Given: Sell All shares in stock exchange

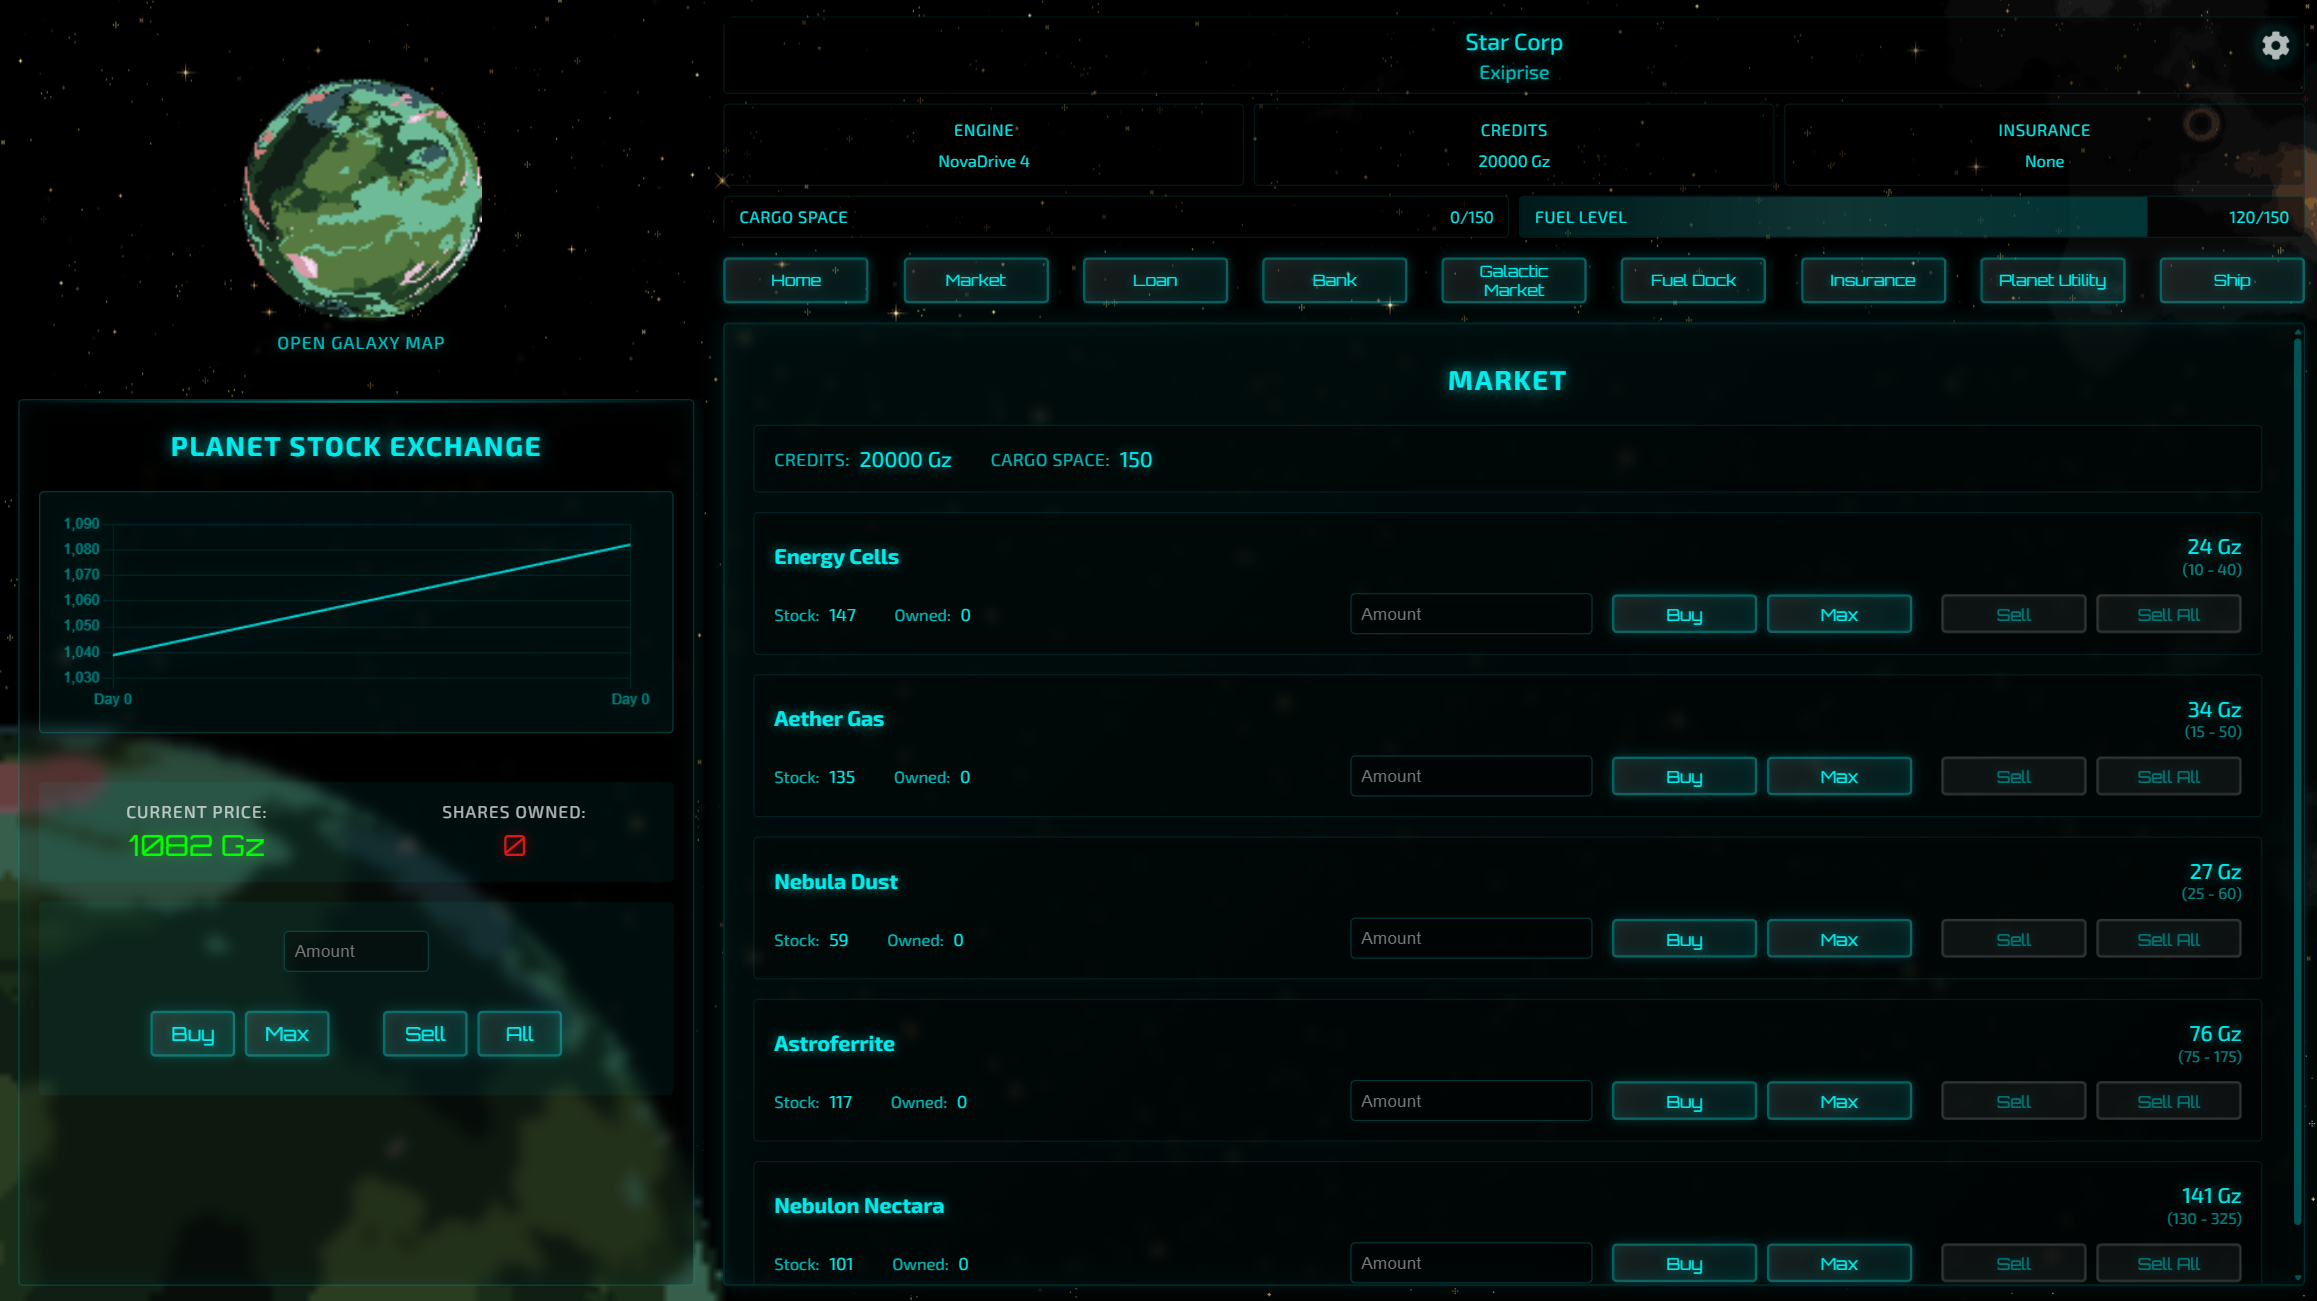Looking at the screenshot, I should pos(519,1034).
